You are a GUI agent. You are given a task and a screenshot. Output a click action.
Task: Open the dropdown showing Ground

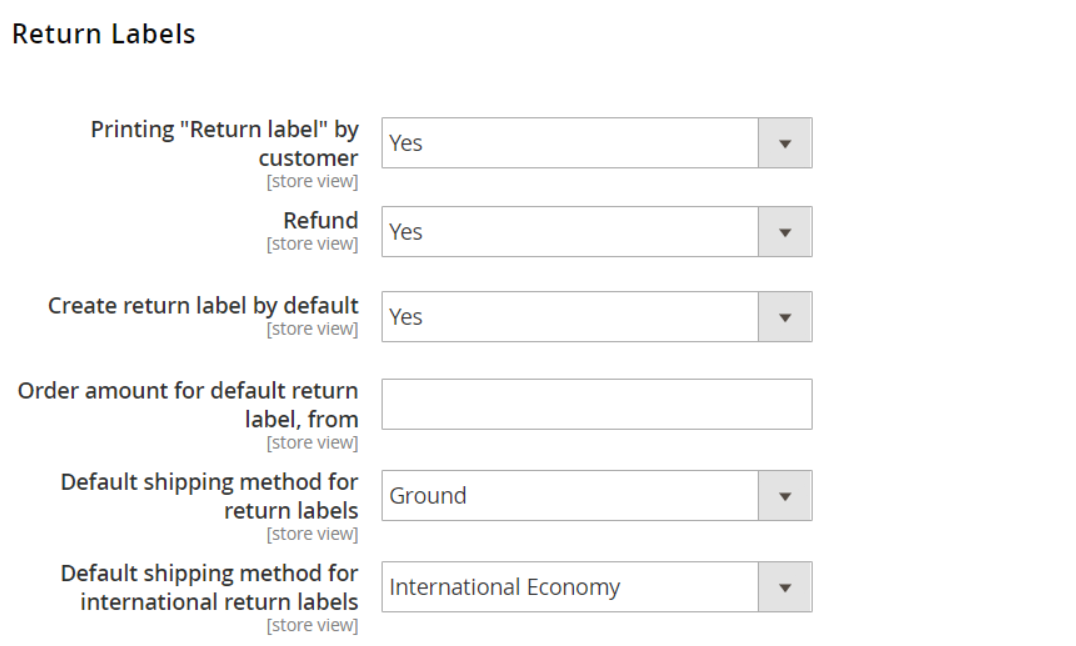pyautogui.click(x=597, y=496)
